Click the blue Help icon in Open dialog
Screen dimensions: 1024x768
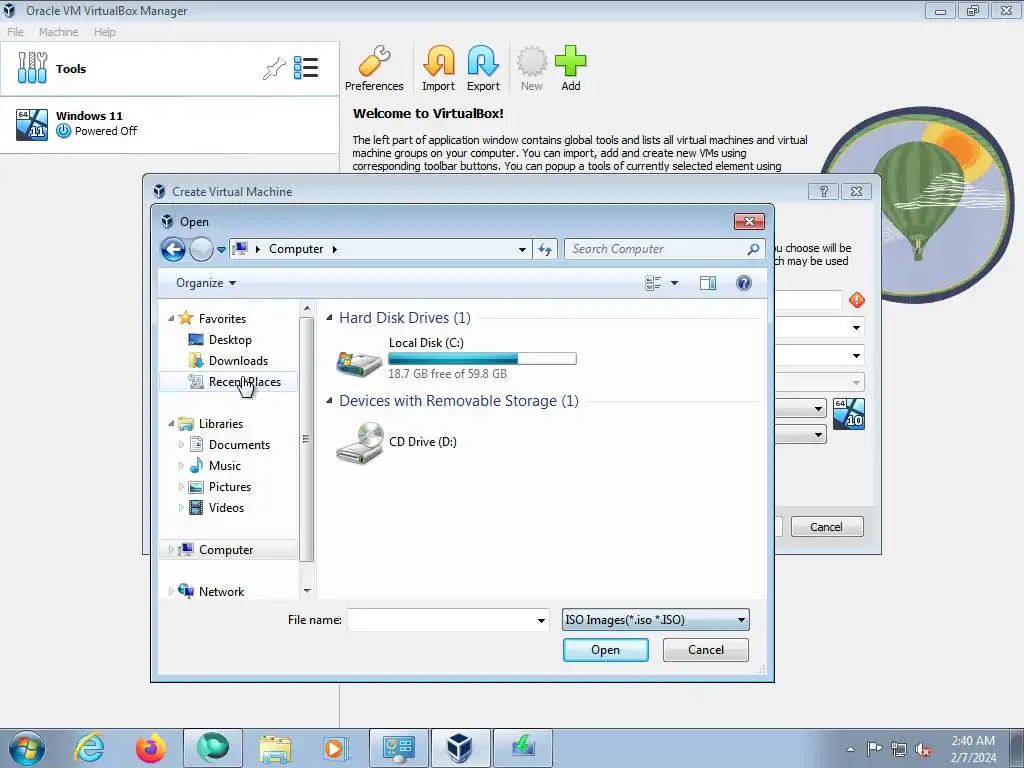[x=744, y=283]
